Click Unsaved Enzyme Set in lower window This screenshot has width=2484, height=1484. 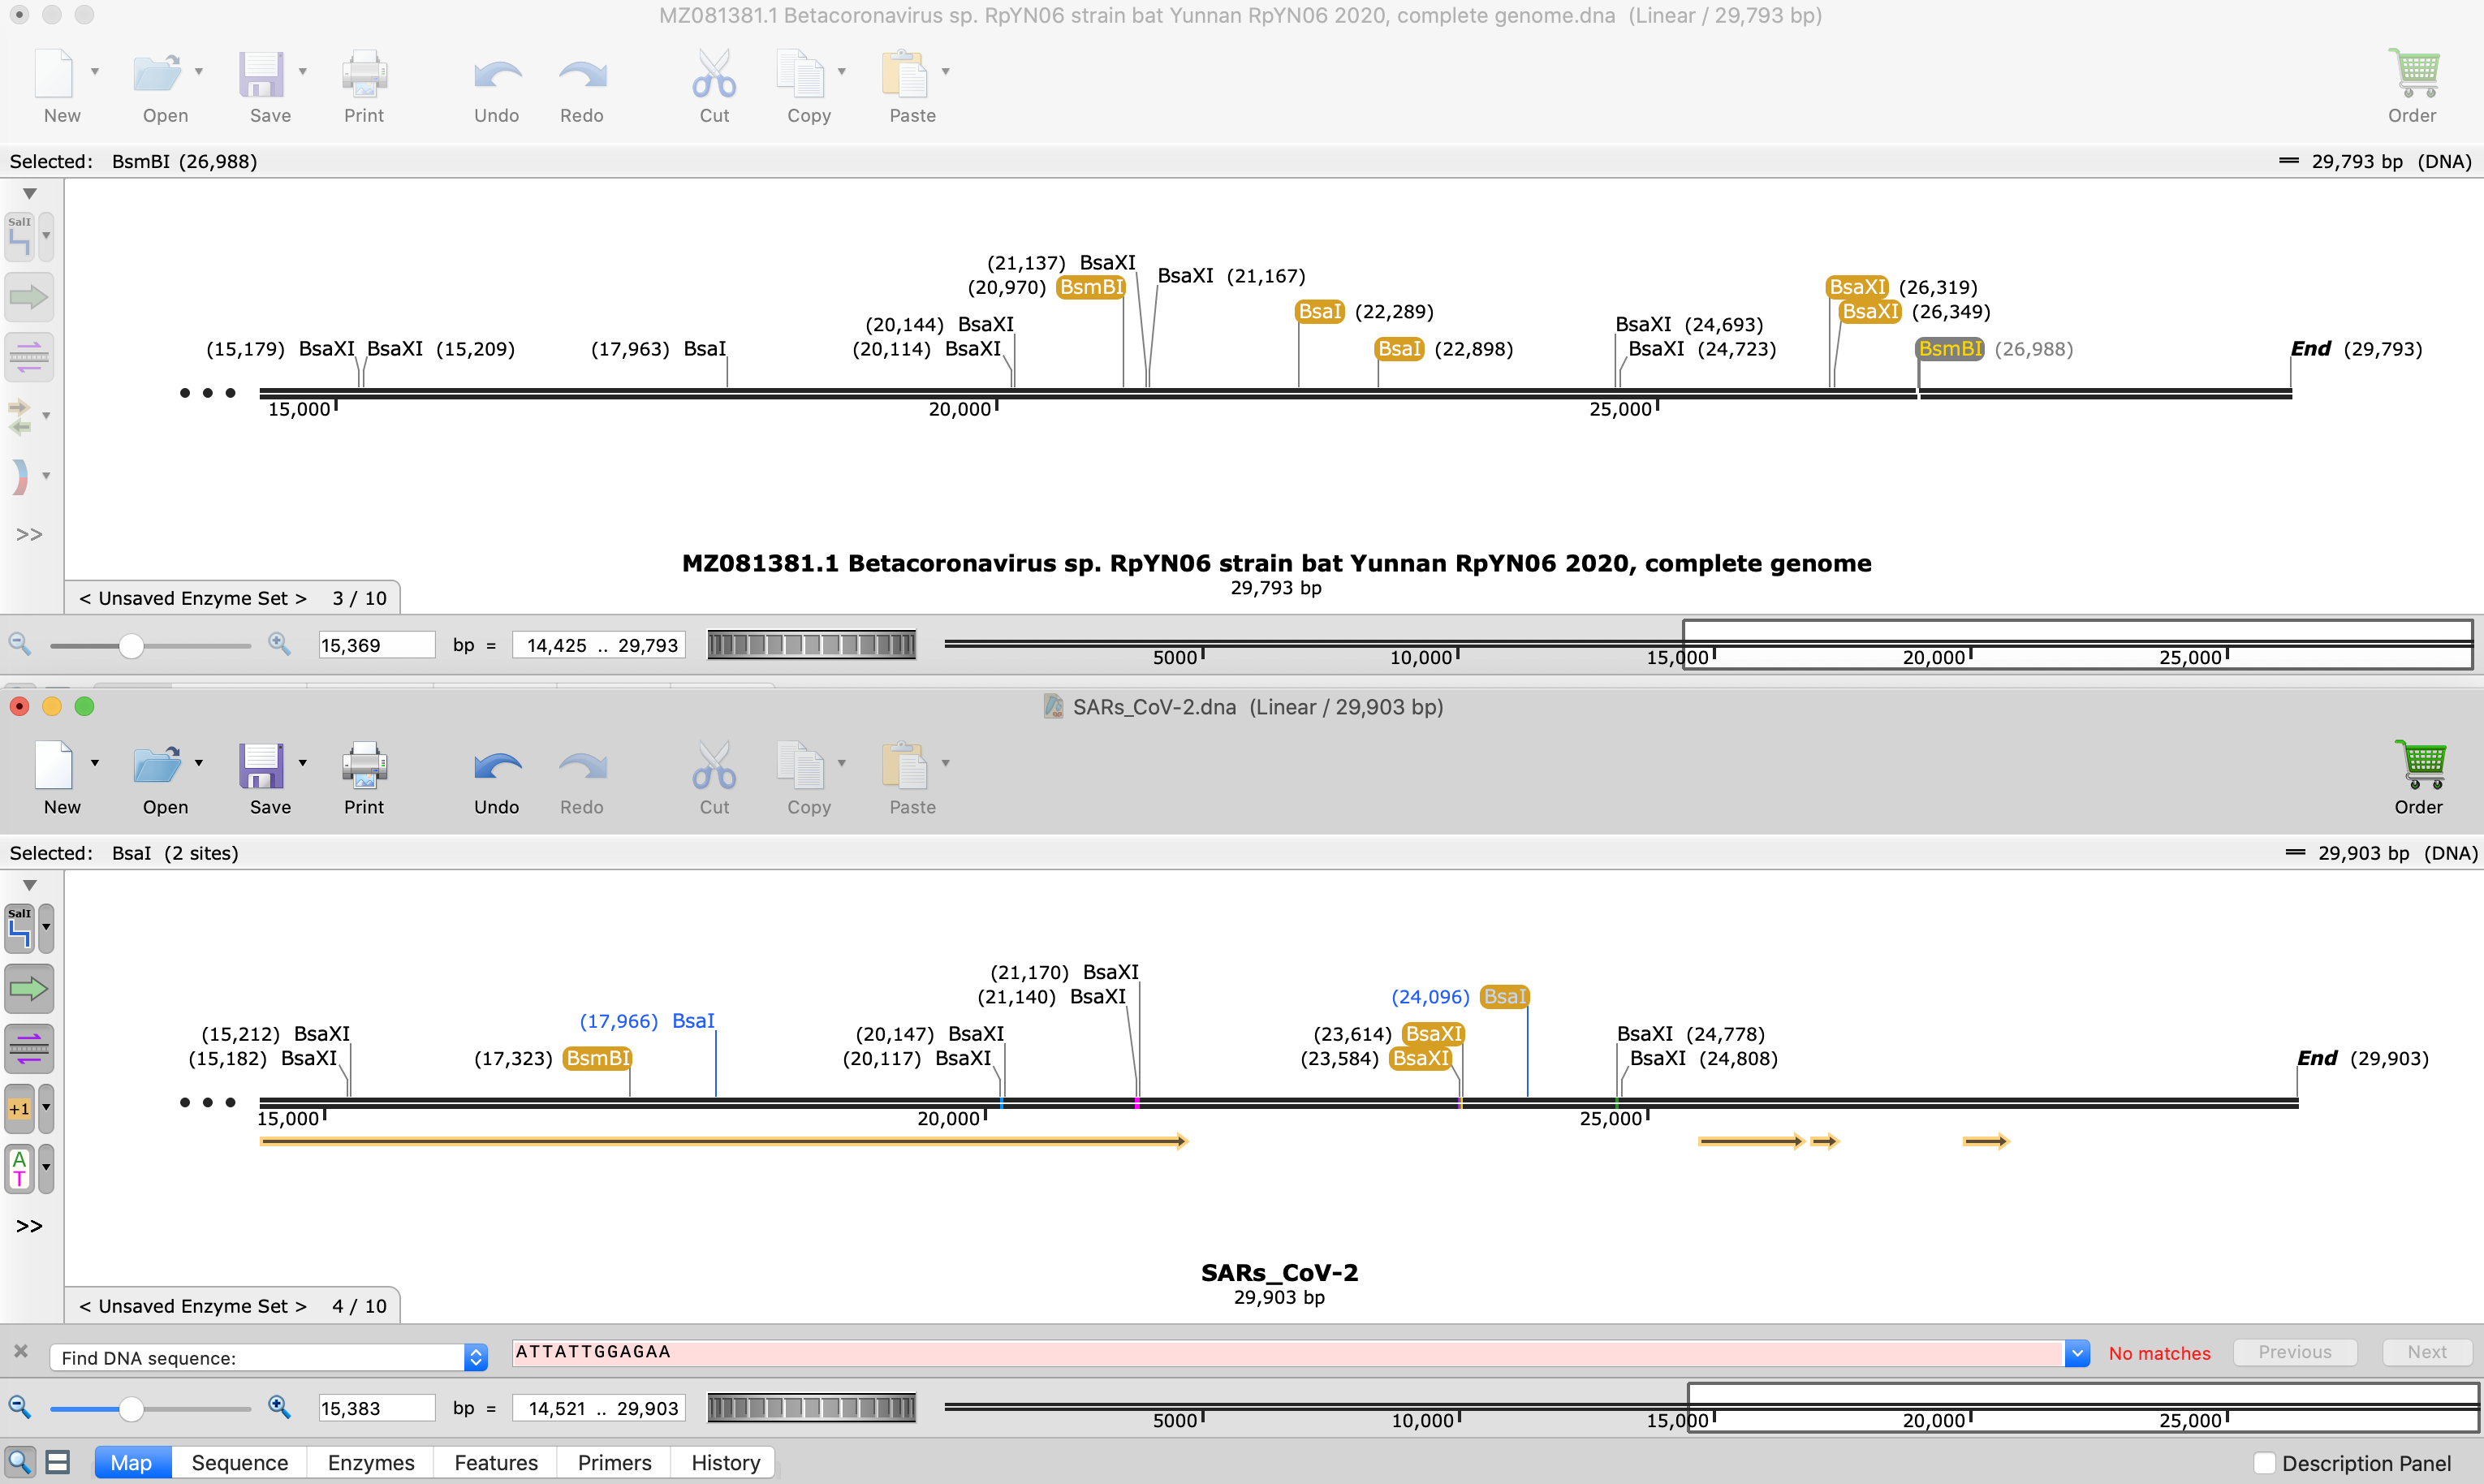coord(193,1306)
